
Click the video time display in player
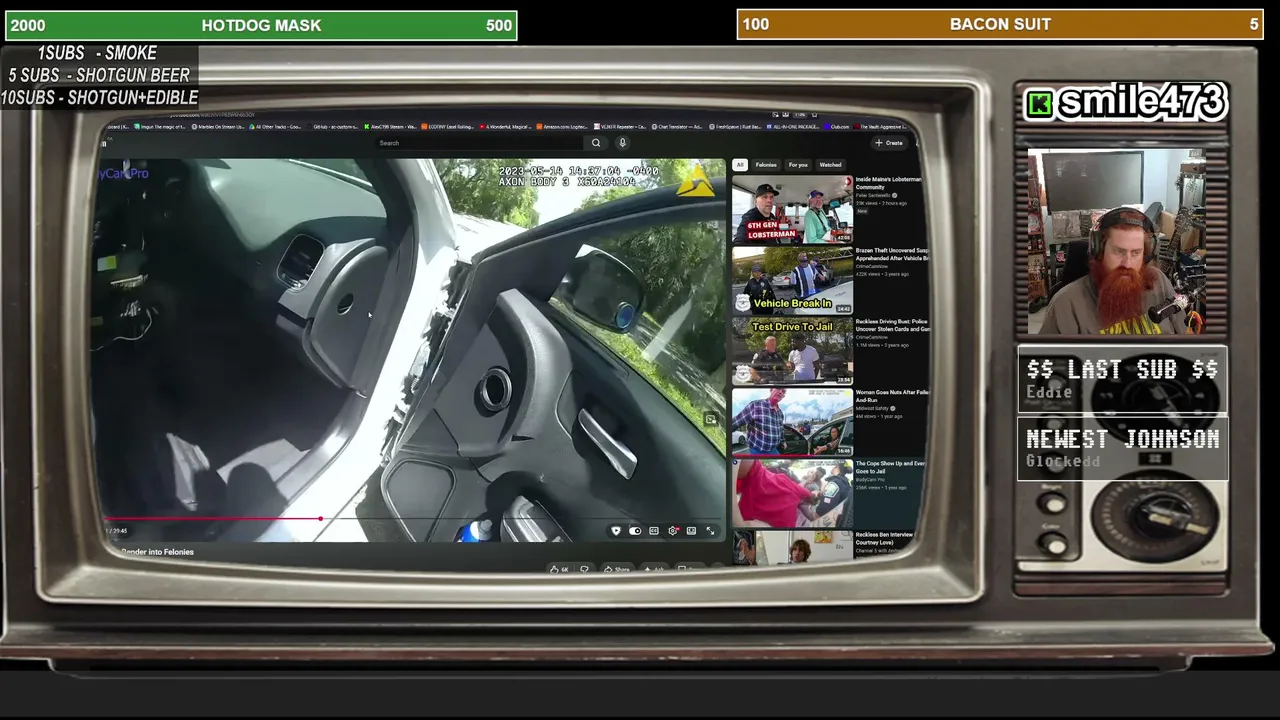pos(117,531)
